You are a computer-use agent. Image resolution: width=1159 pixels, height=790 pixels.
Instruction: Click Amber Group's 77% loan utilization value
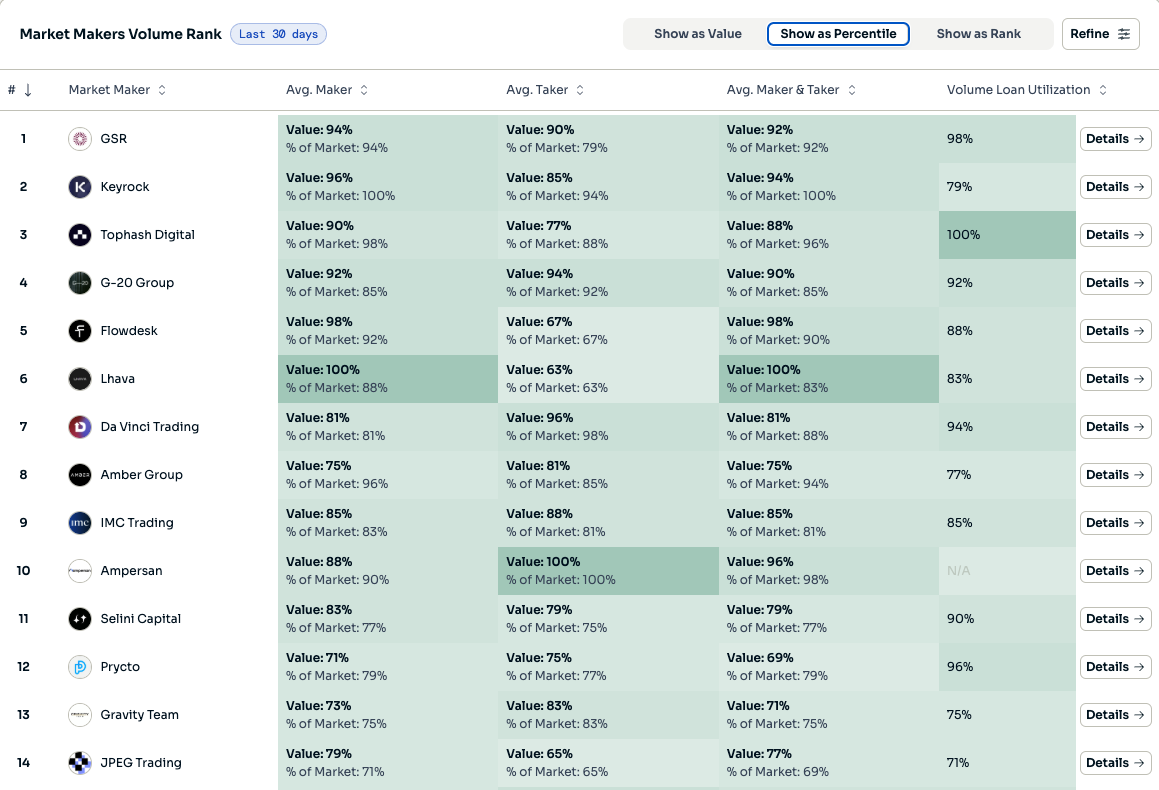(959, 475)
